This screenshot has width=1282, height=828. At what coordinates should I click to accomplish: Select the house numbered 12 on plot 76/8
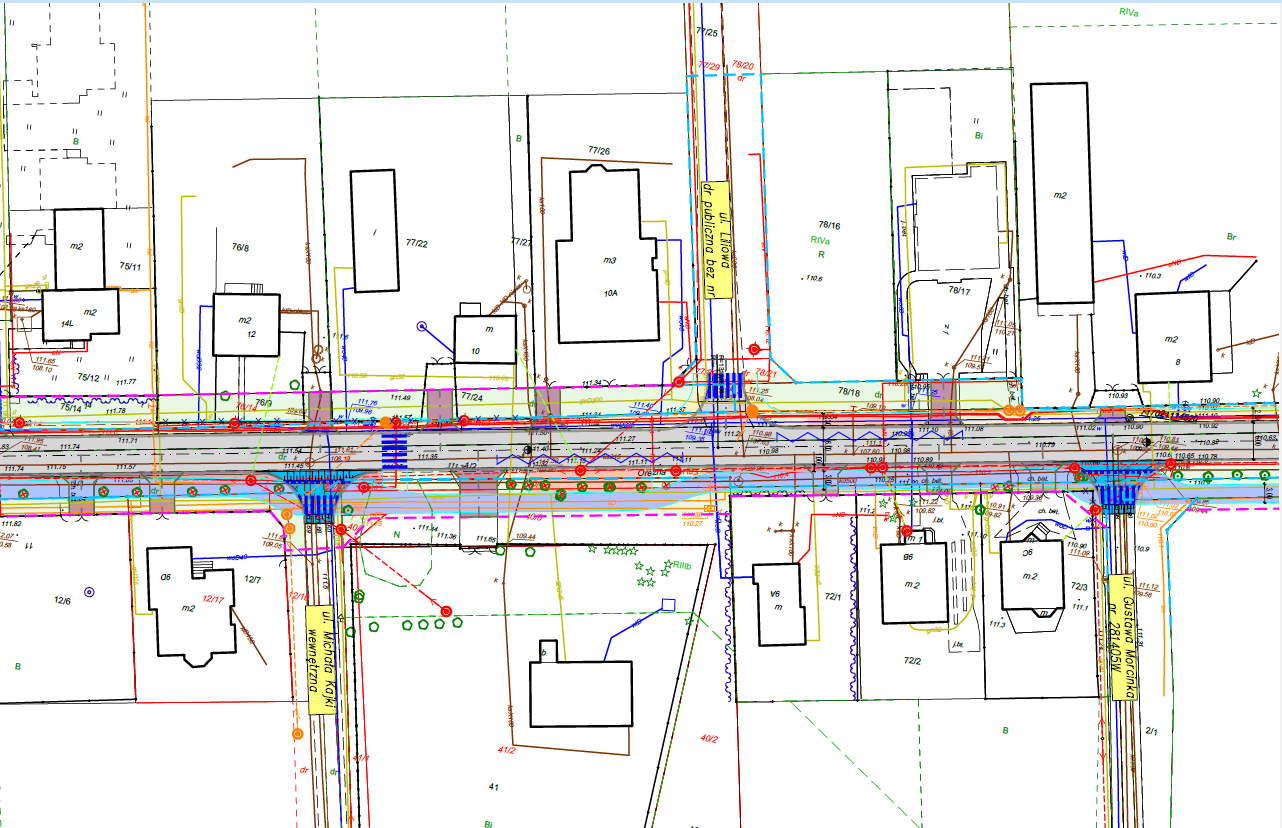246,324
